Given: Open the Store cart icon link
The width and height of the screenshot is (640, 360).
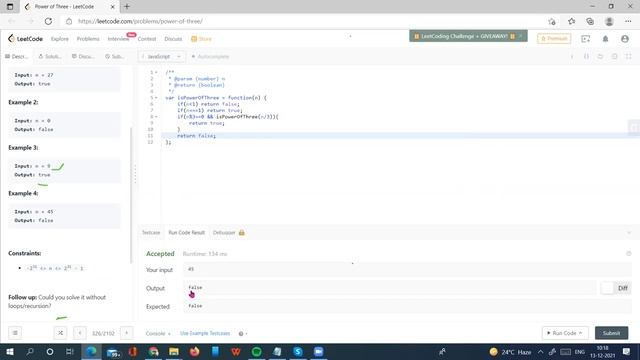Looking at the screenshot, I should point(201,39).
